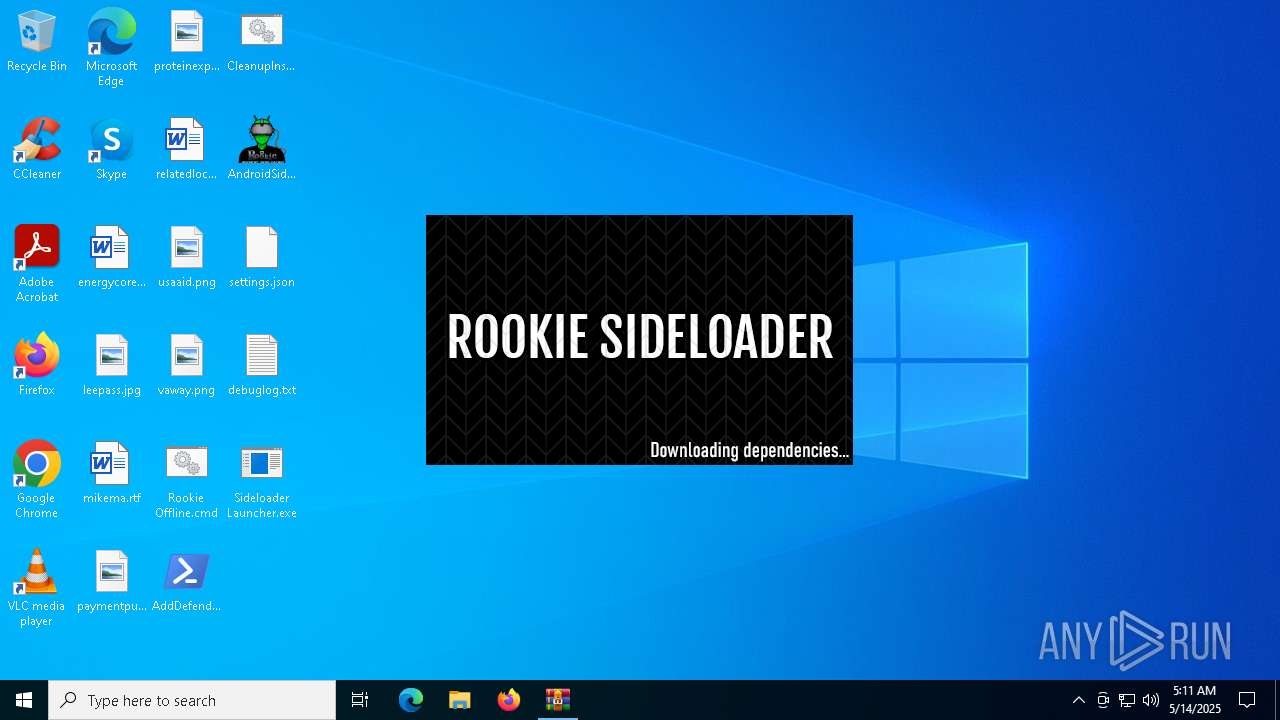Open the Recycle Bin desktop icon
The image size is (1280, 720).
click(37, 42)
